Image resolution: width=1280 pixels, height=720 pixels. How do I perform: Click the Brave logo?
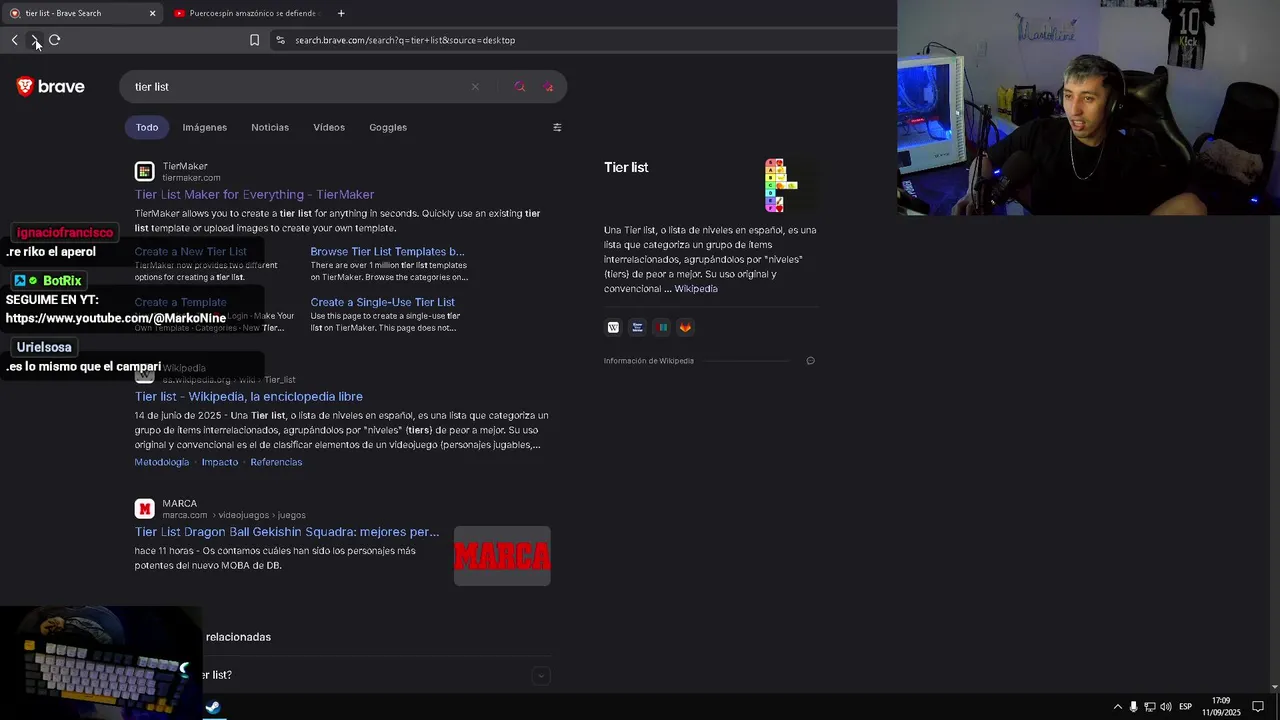click(x=51, y=87)
